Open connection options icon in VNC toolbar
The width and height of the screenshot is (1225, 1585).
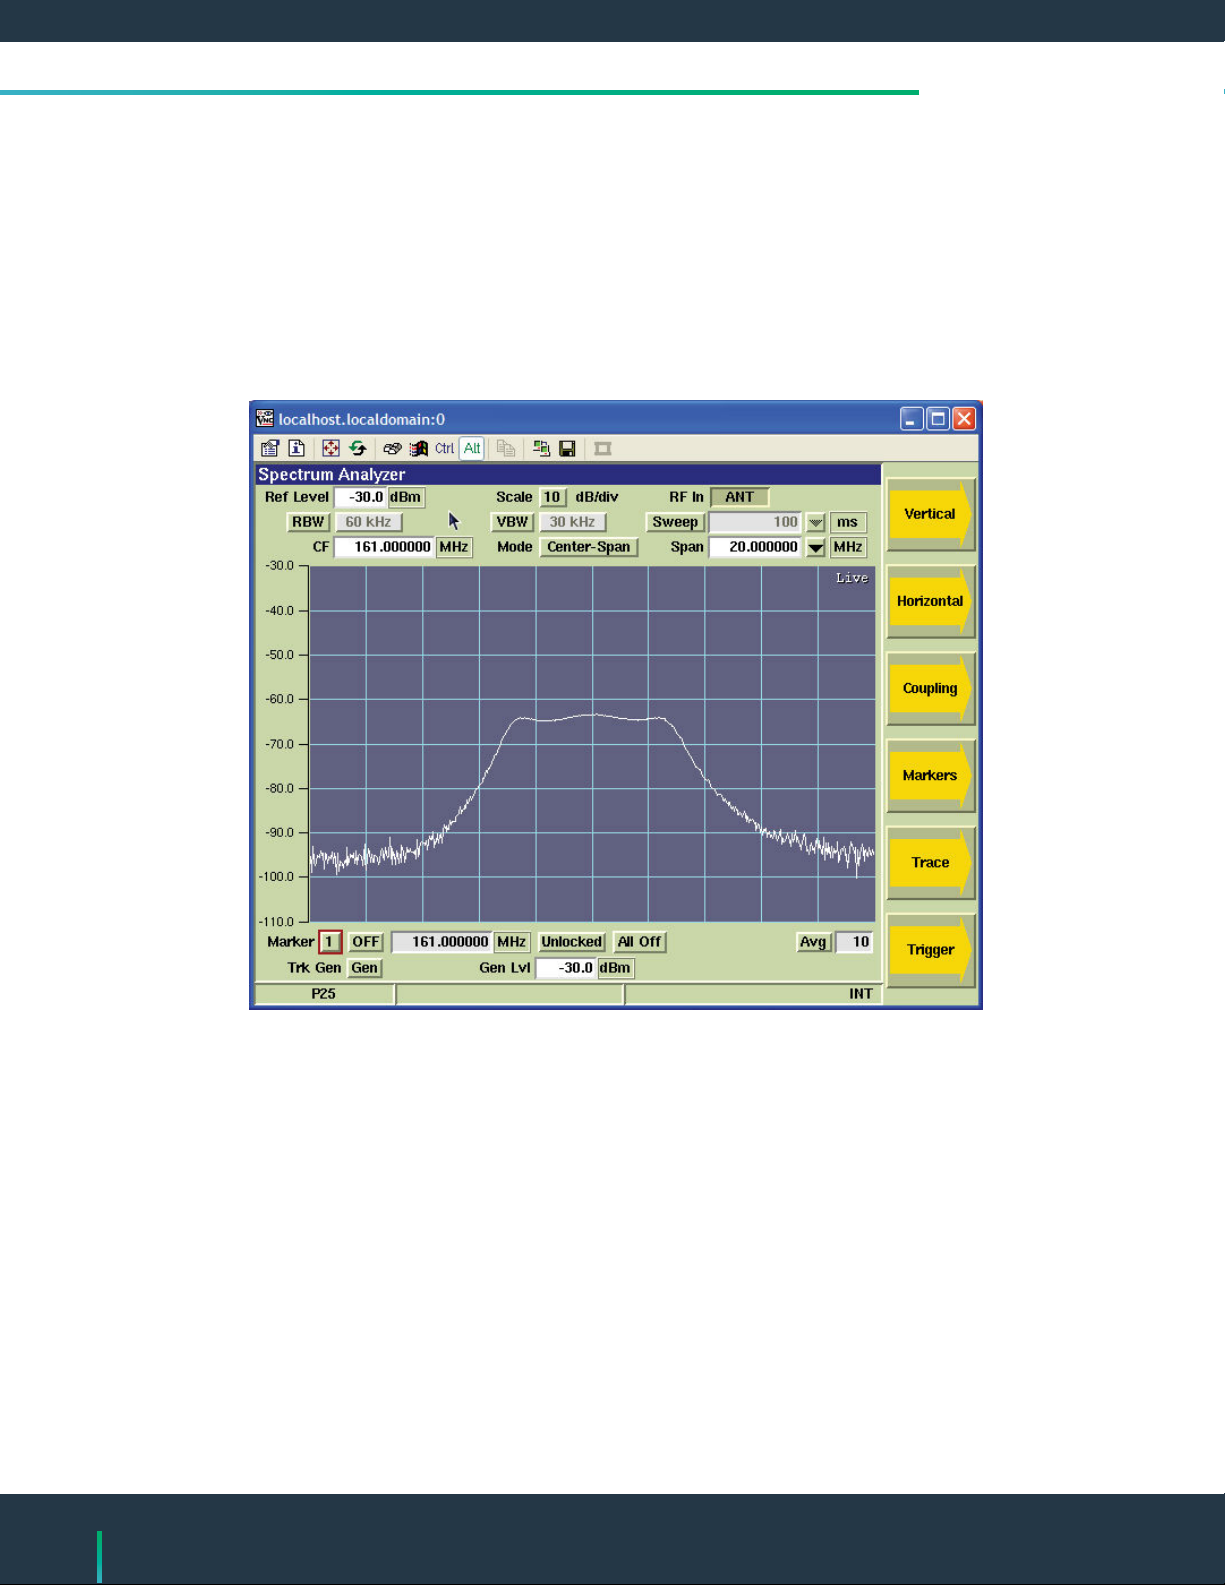click(x=269, y=448)
